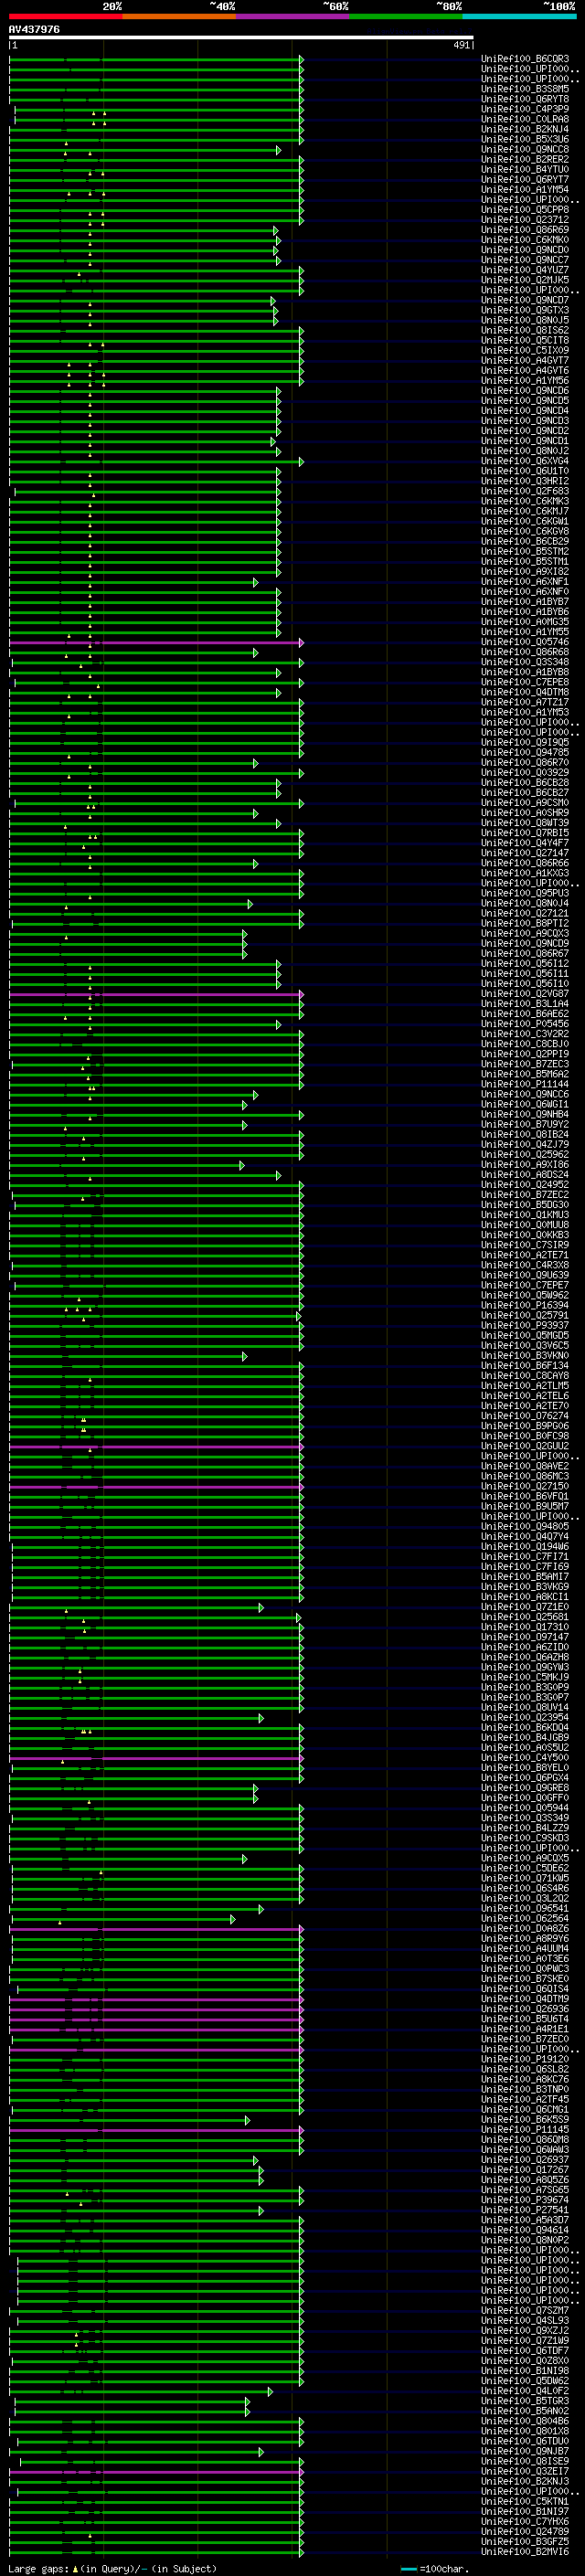The image size is (585, 2576).
Task: Open hit UniRef100_B3S8M5
Action: (x=525, y=89)
